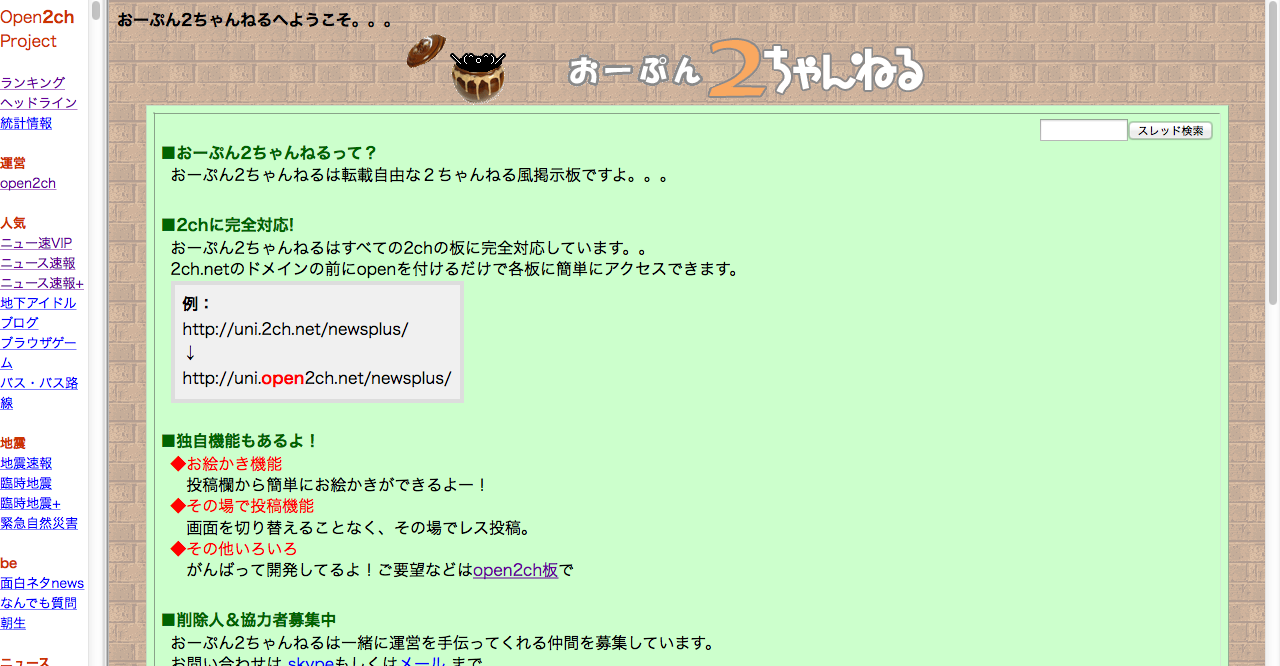This screenshot has width=1280, height=666.
Task: Follow the メール contact link
Action: [x=422, y=662]
